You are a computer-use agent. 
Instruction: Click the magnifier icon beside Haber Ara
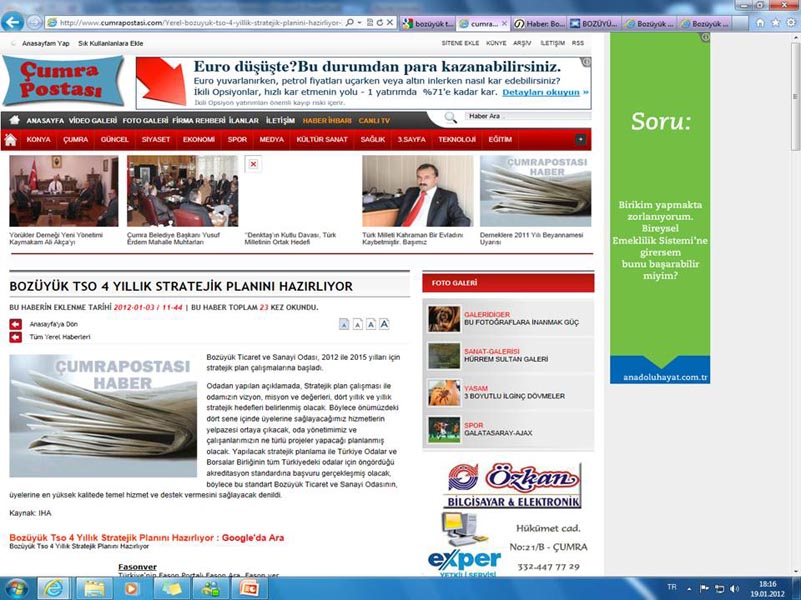click(450, 117)
